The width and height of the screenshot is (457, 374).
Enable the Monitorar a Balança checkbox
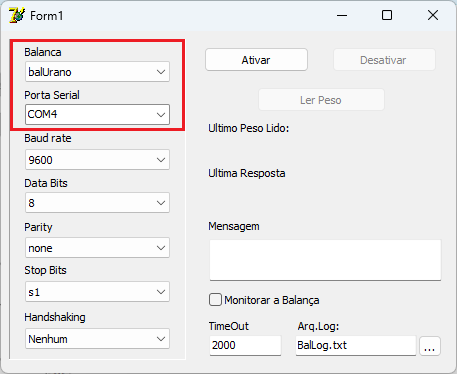pos(215,300)
